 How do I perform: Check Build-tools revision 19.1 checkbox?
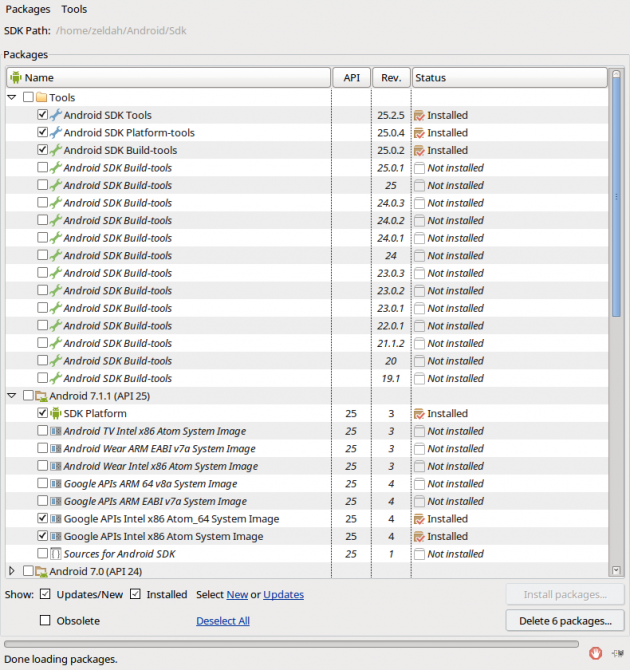click(x=42, y=378)
